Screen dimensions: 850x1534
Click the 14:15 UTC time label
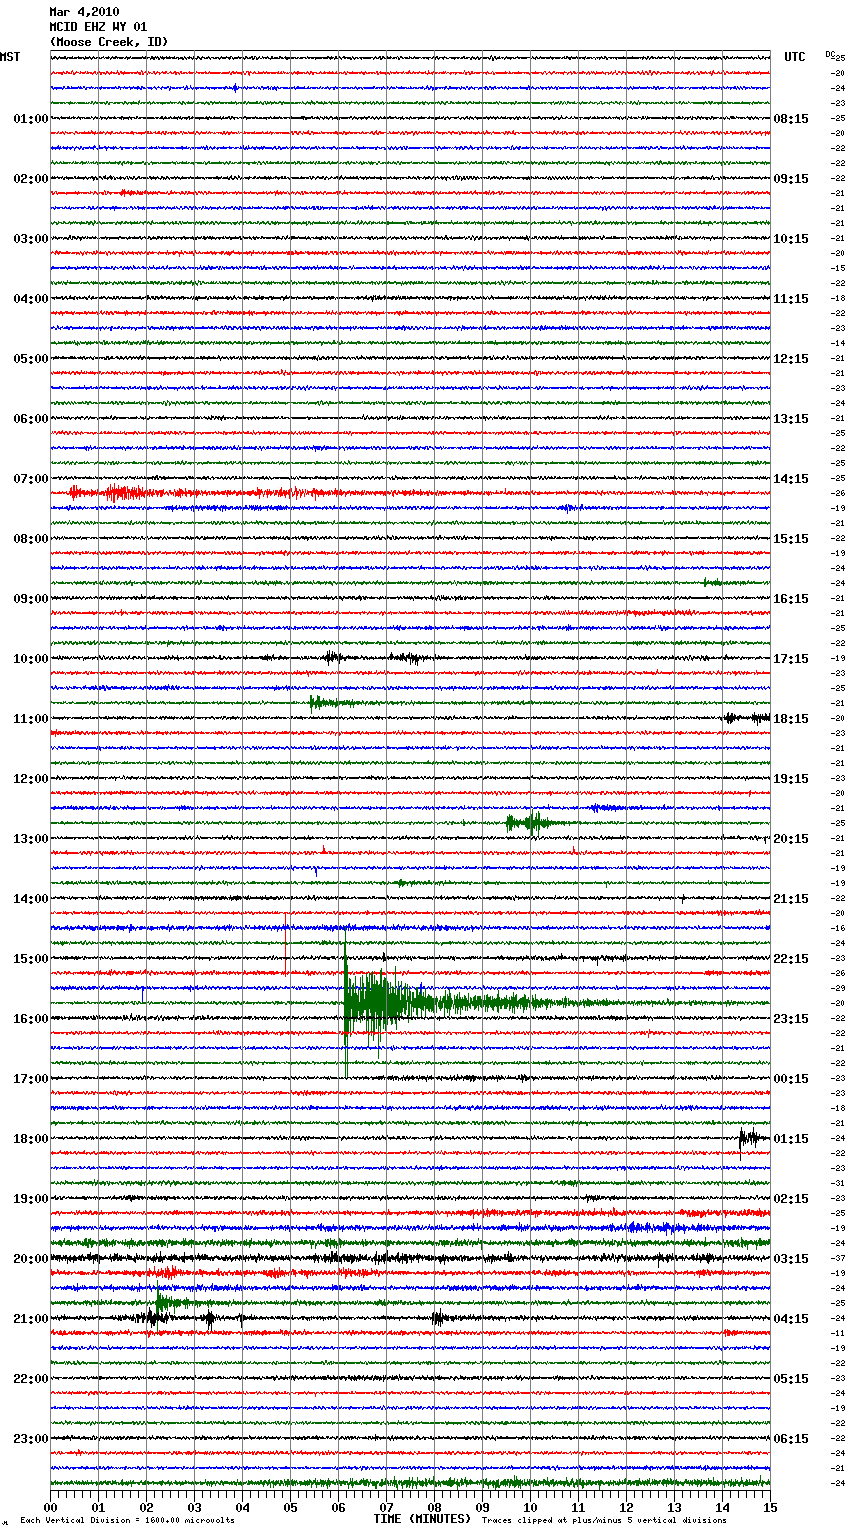tap(791, 479)
